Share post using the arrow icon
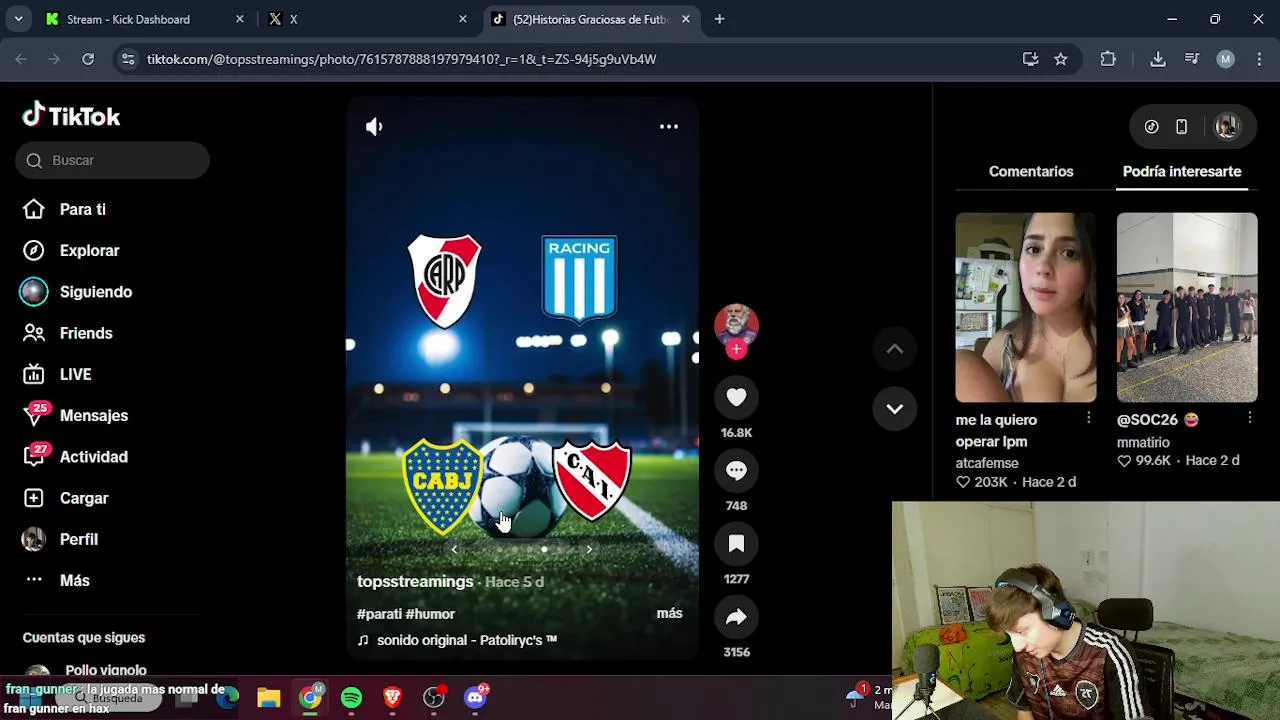The height and width of the screenshot is (720, 1280). point(736,617)
